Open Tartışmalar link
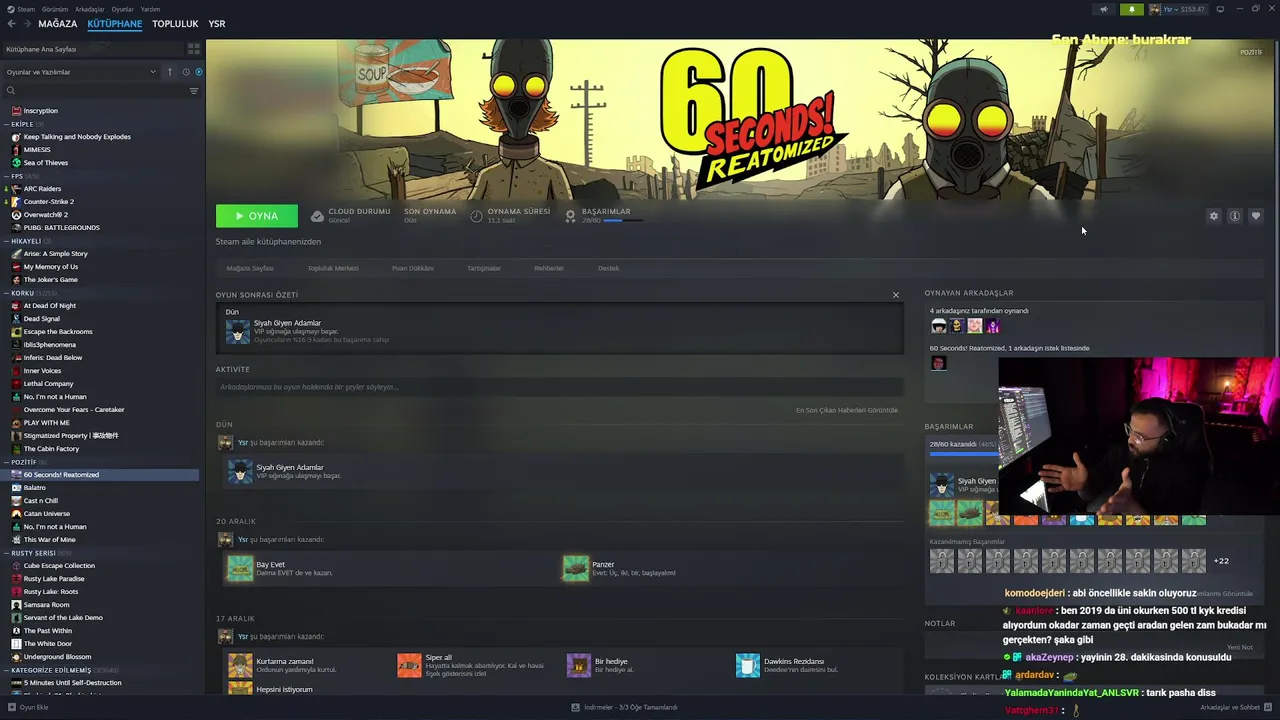 coord(484,268)
